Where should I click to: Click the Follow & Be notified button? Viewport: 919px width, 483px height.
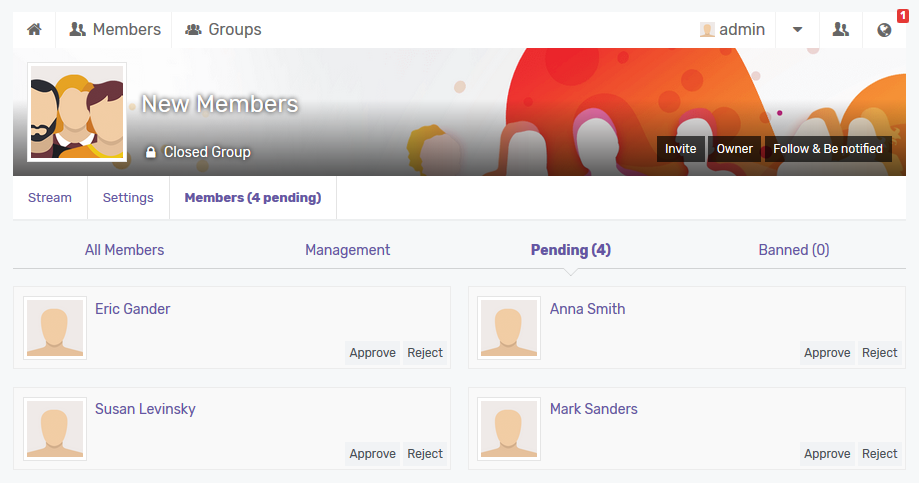pos(828,149)
